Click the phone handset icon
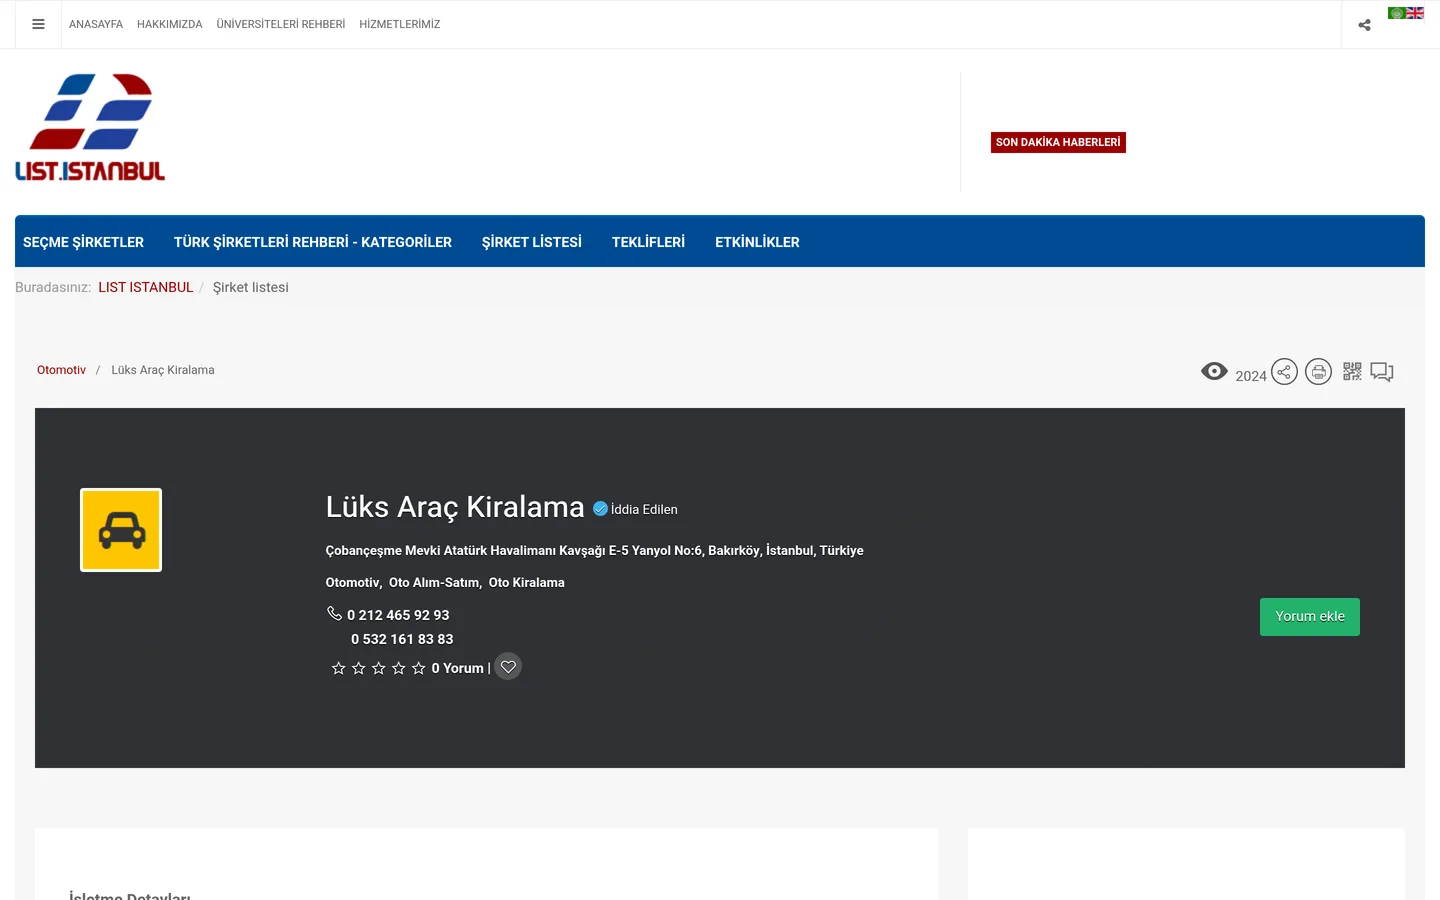Viewport: 1440px width, 900px height. tap(334, 613)
